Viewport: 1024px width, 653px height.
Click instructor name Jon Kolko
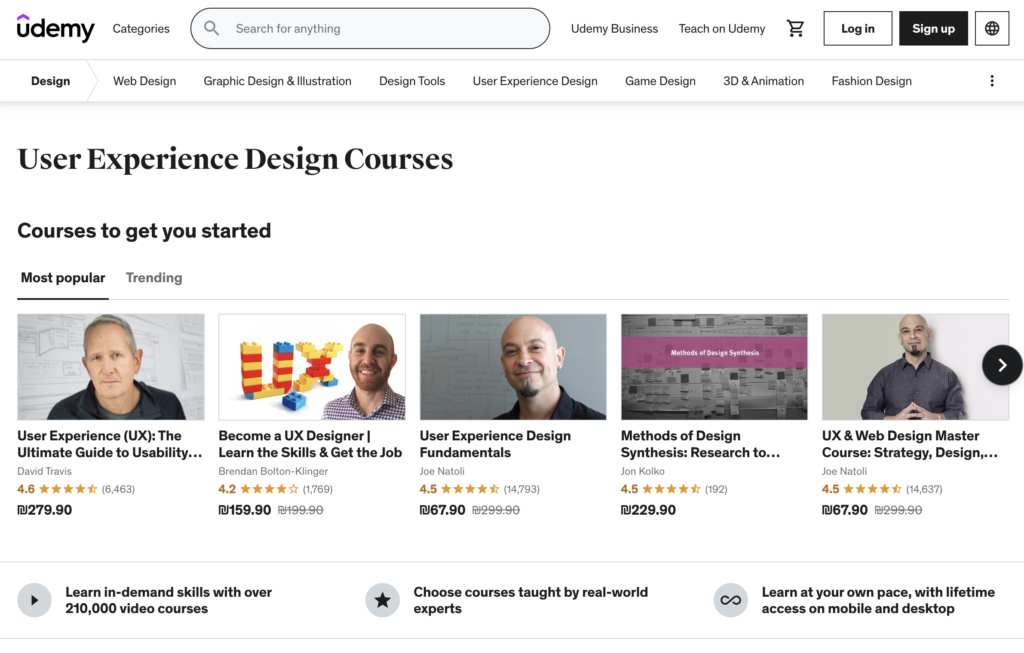tap(643, 471)
